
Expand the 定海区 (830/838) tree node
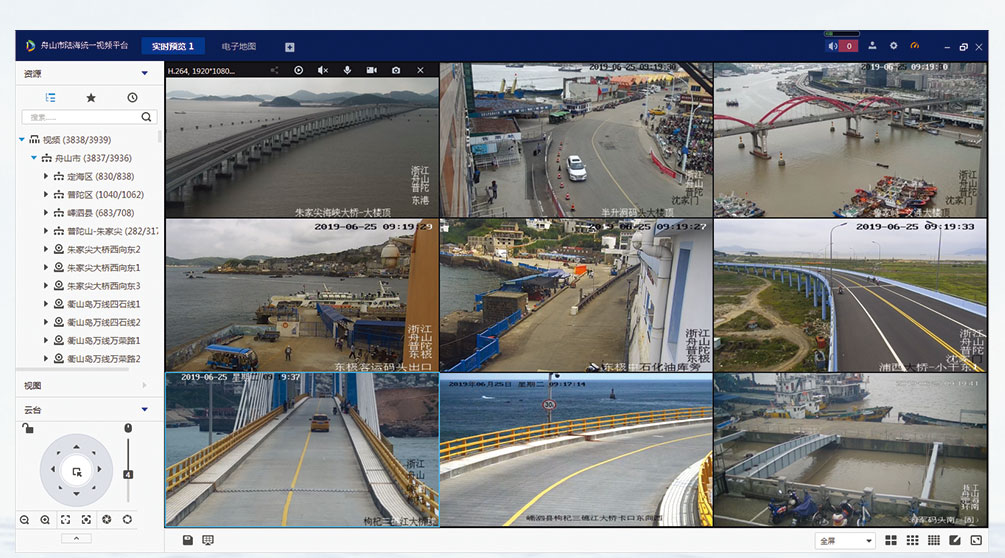[x=46, y=176]
